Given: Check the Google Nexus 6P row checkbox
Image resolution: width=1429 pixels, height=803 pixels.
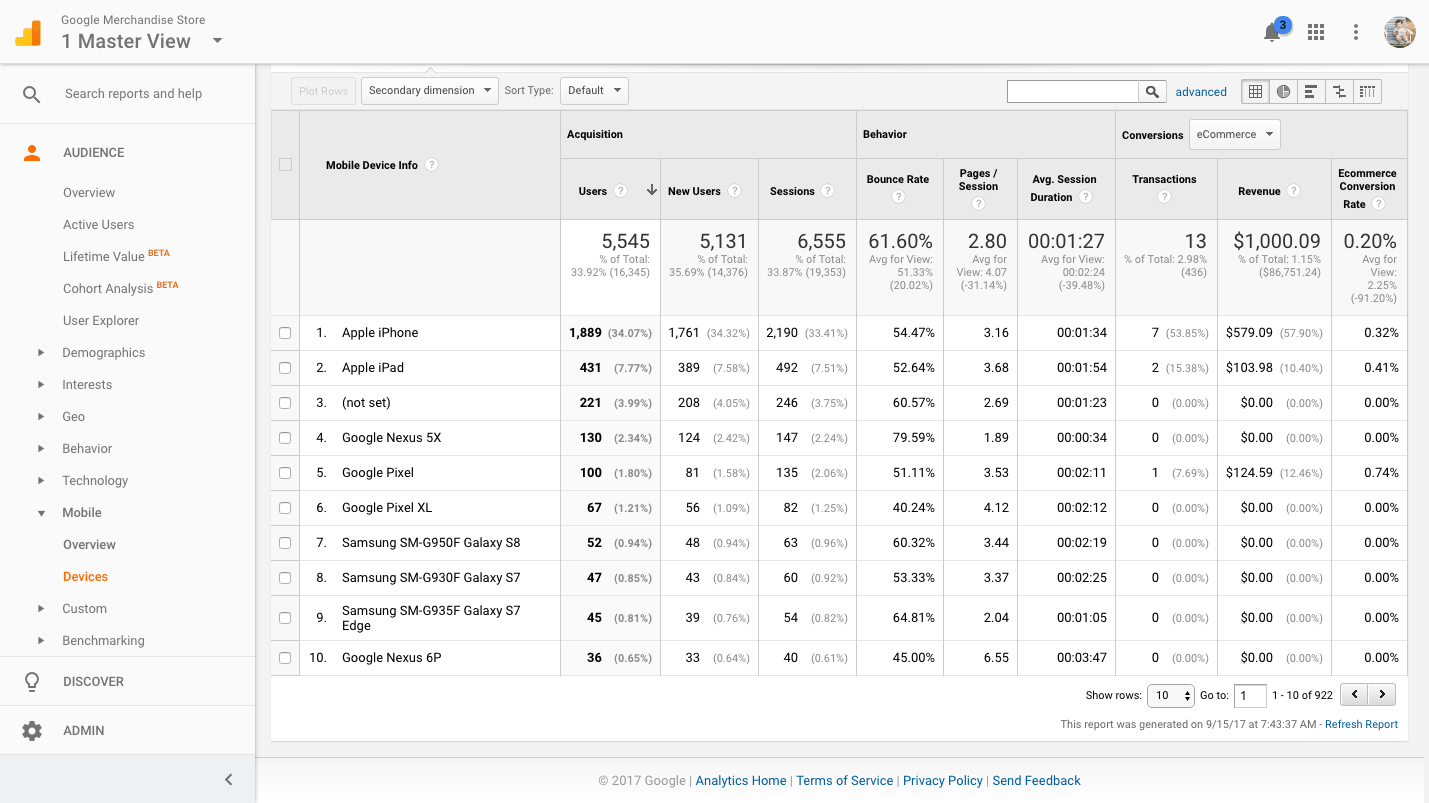Looking at the screenshot, I should point(285,658).
